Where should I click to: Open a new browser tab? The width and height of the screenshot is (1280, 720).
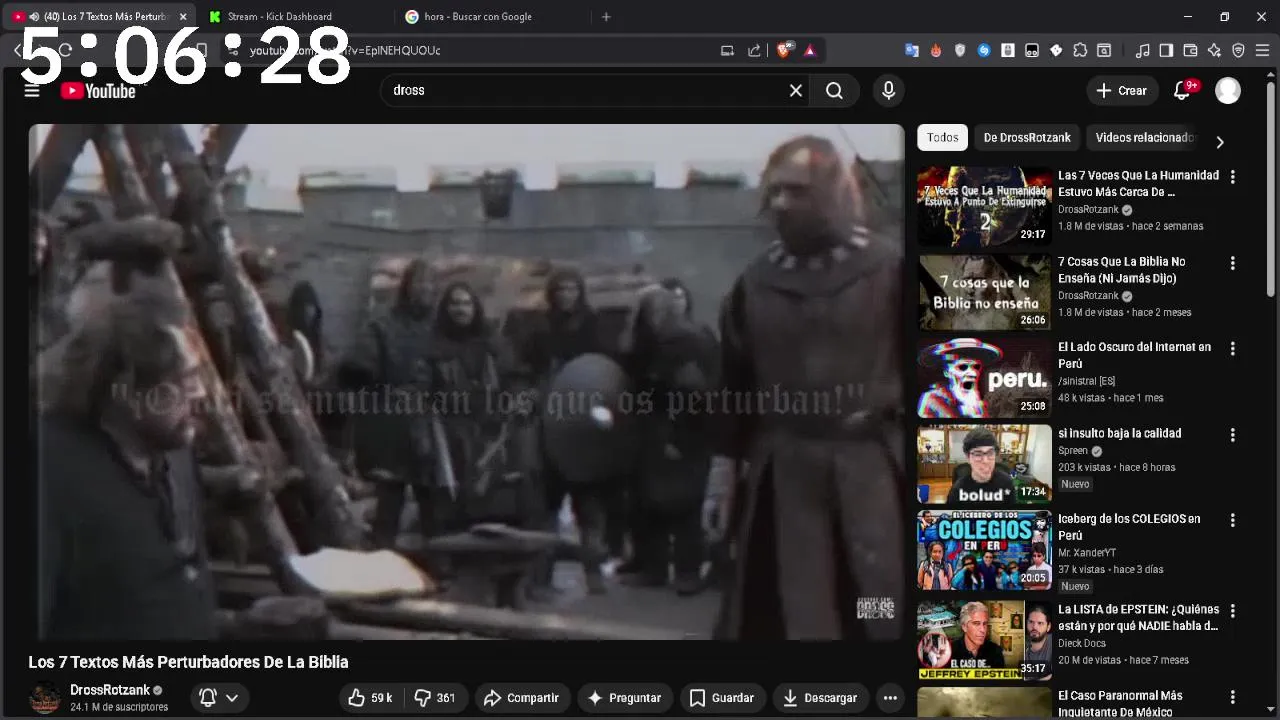[606, 17]
